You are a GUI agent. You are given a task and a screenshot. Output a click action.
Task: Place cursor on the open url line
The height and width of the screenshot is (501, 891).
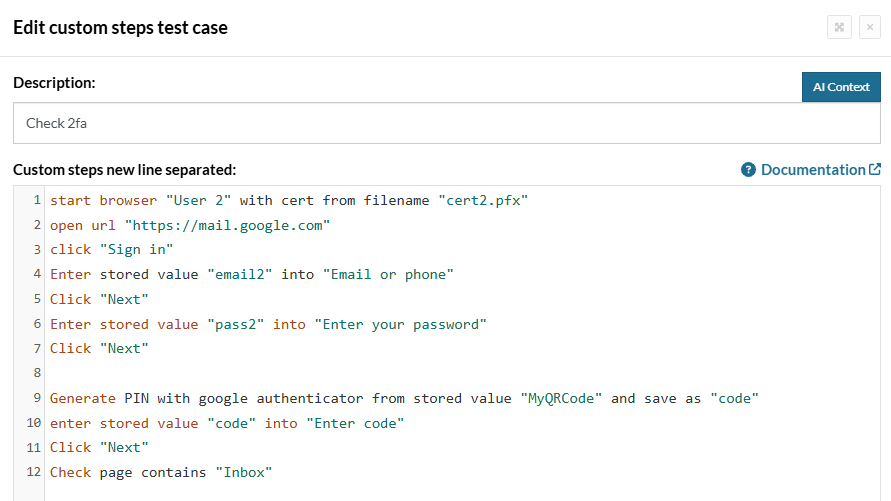(190, 226)
